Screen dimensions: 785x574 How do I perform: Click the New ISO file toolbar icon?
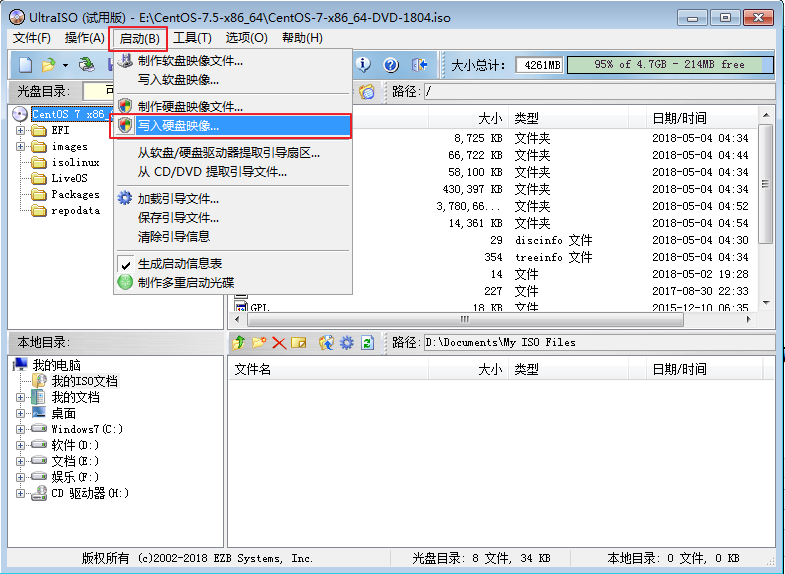25,65
